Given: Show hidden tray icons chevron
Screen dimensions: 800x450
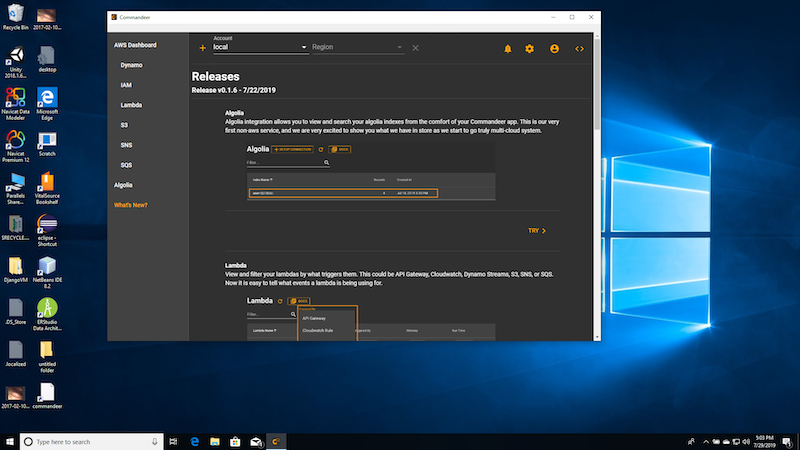Looking at the screenshot, I should [706, 442].
